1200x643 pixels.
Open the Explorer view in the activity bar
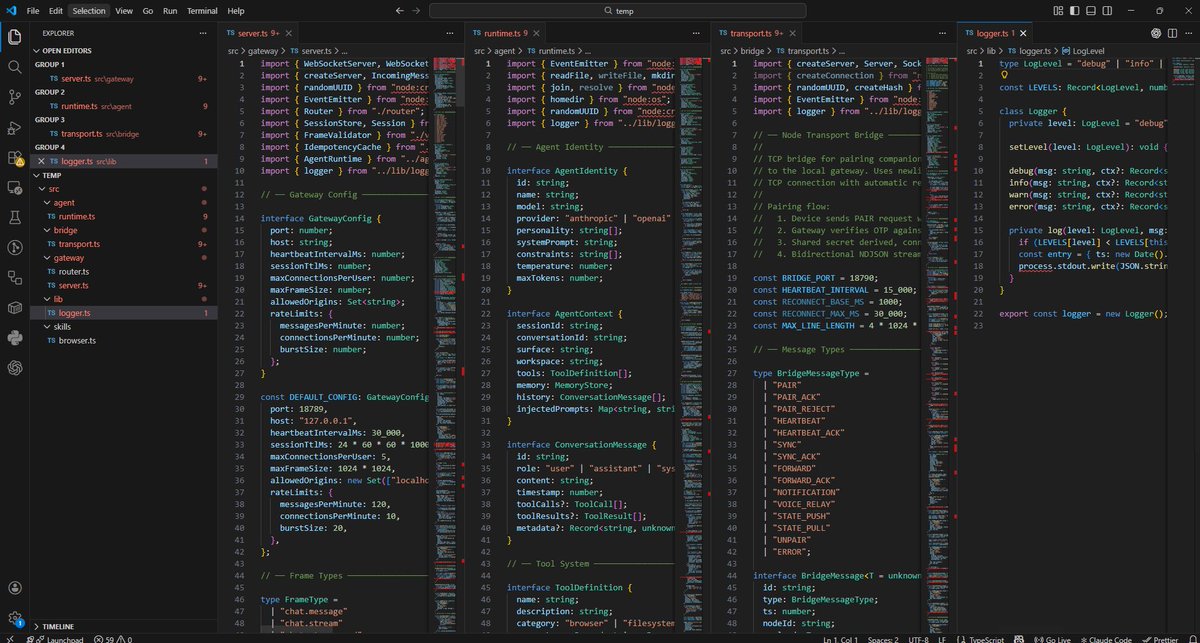15,37
